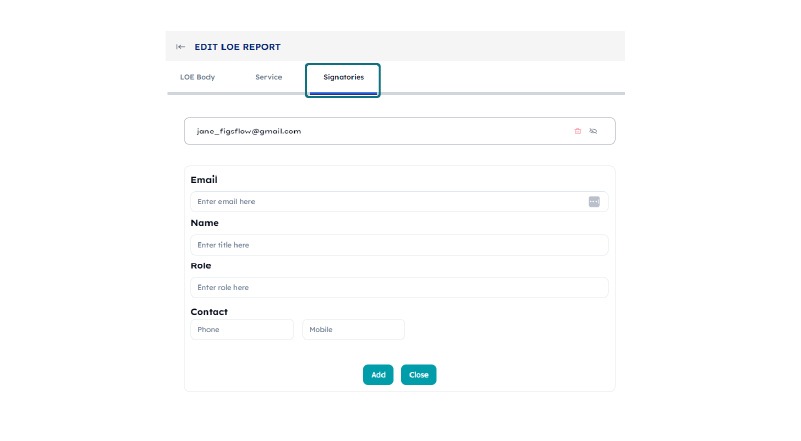Switch to the LOE Body tab
This screenshot has width=801, height=441.
pos(197,77)
